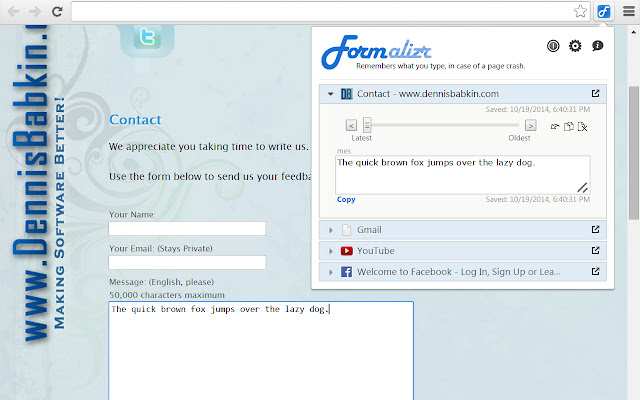Click the 'Contact' page heading
The image size is (640, 400).
[x=135, y=120]
